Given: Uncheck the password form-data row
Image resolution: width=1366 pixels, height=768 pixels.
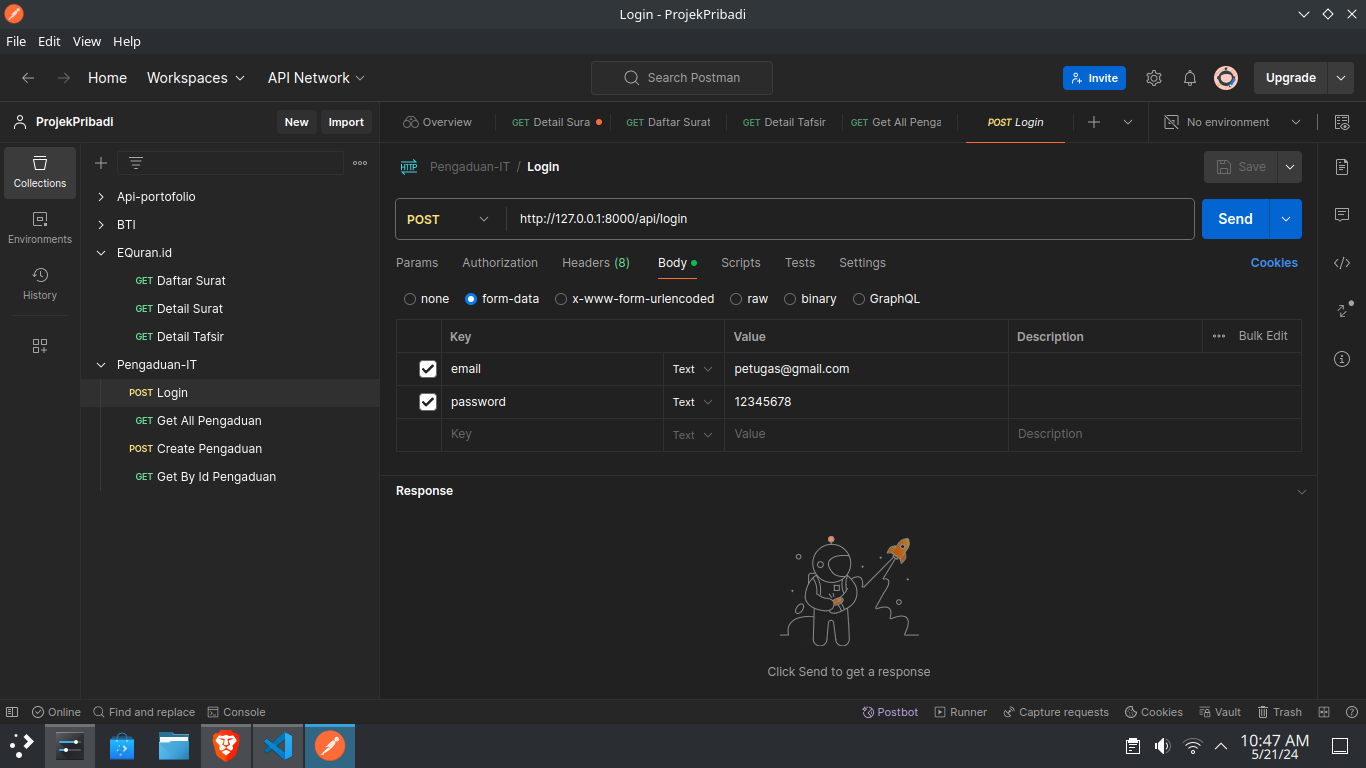Looking at the screenshot, I should pyautogui.click(x=428, y=401).
